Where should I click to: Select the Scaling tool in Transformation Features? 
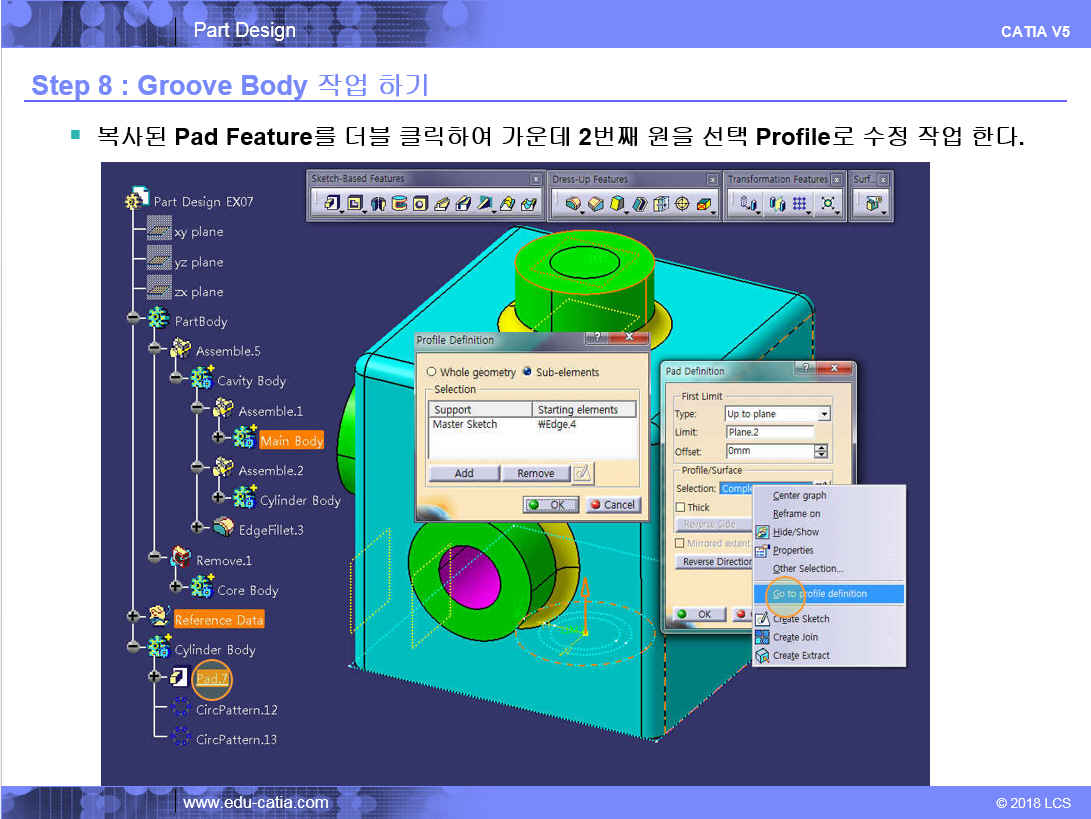click(829, 204)
